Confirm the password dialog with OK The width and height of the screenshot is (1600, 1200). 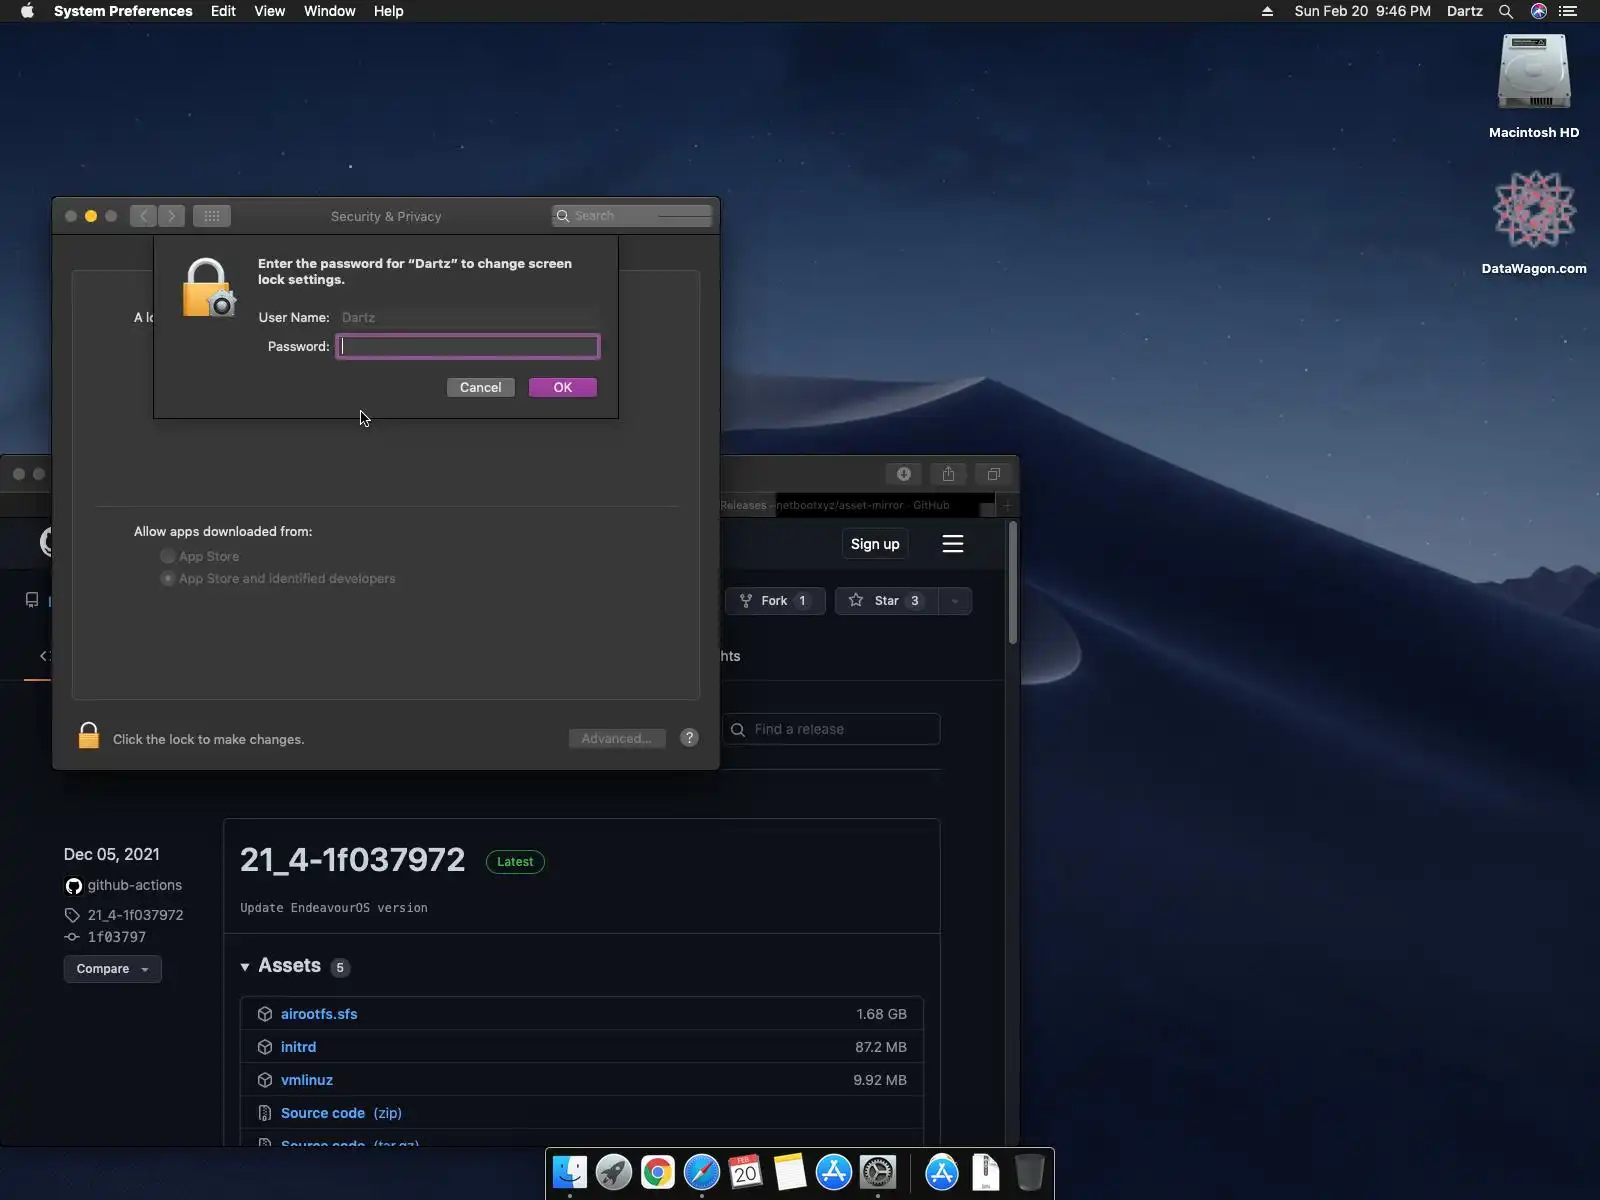tap(563, 387)
